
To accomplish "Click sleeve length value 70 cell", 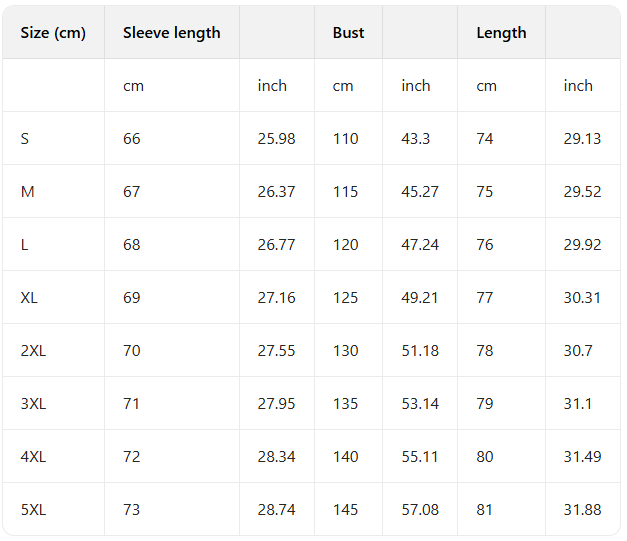I will 132,351.
